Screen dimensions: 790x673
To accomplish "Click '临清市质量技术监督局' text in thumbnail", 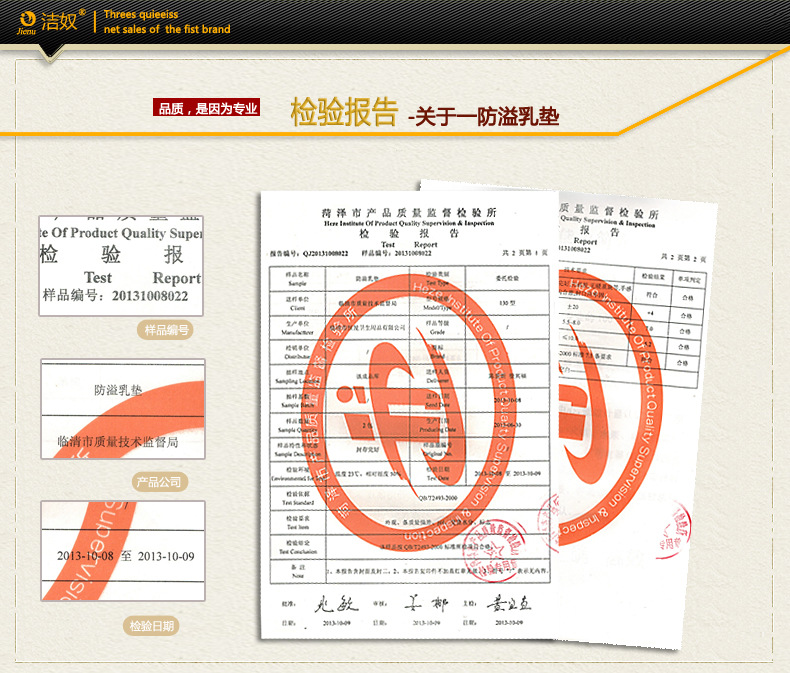I will pos(118,442).
